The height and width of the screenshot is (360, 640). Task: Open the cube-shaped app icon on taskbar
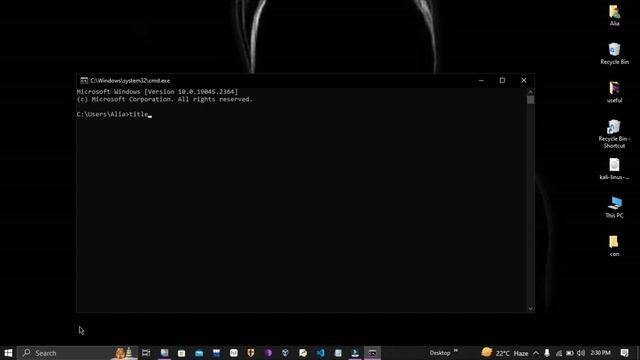coord(285,353)
